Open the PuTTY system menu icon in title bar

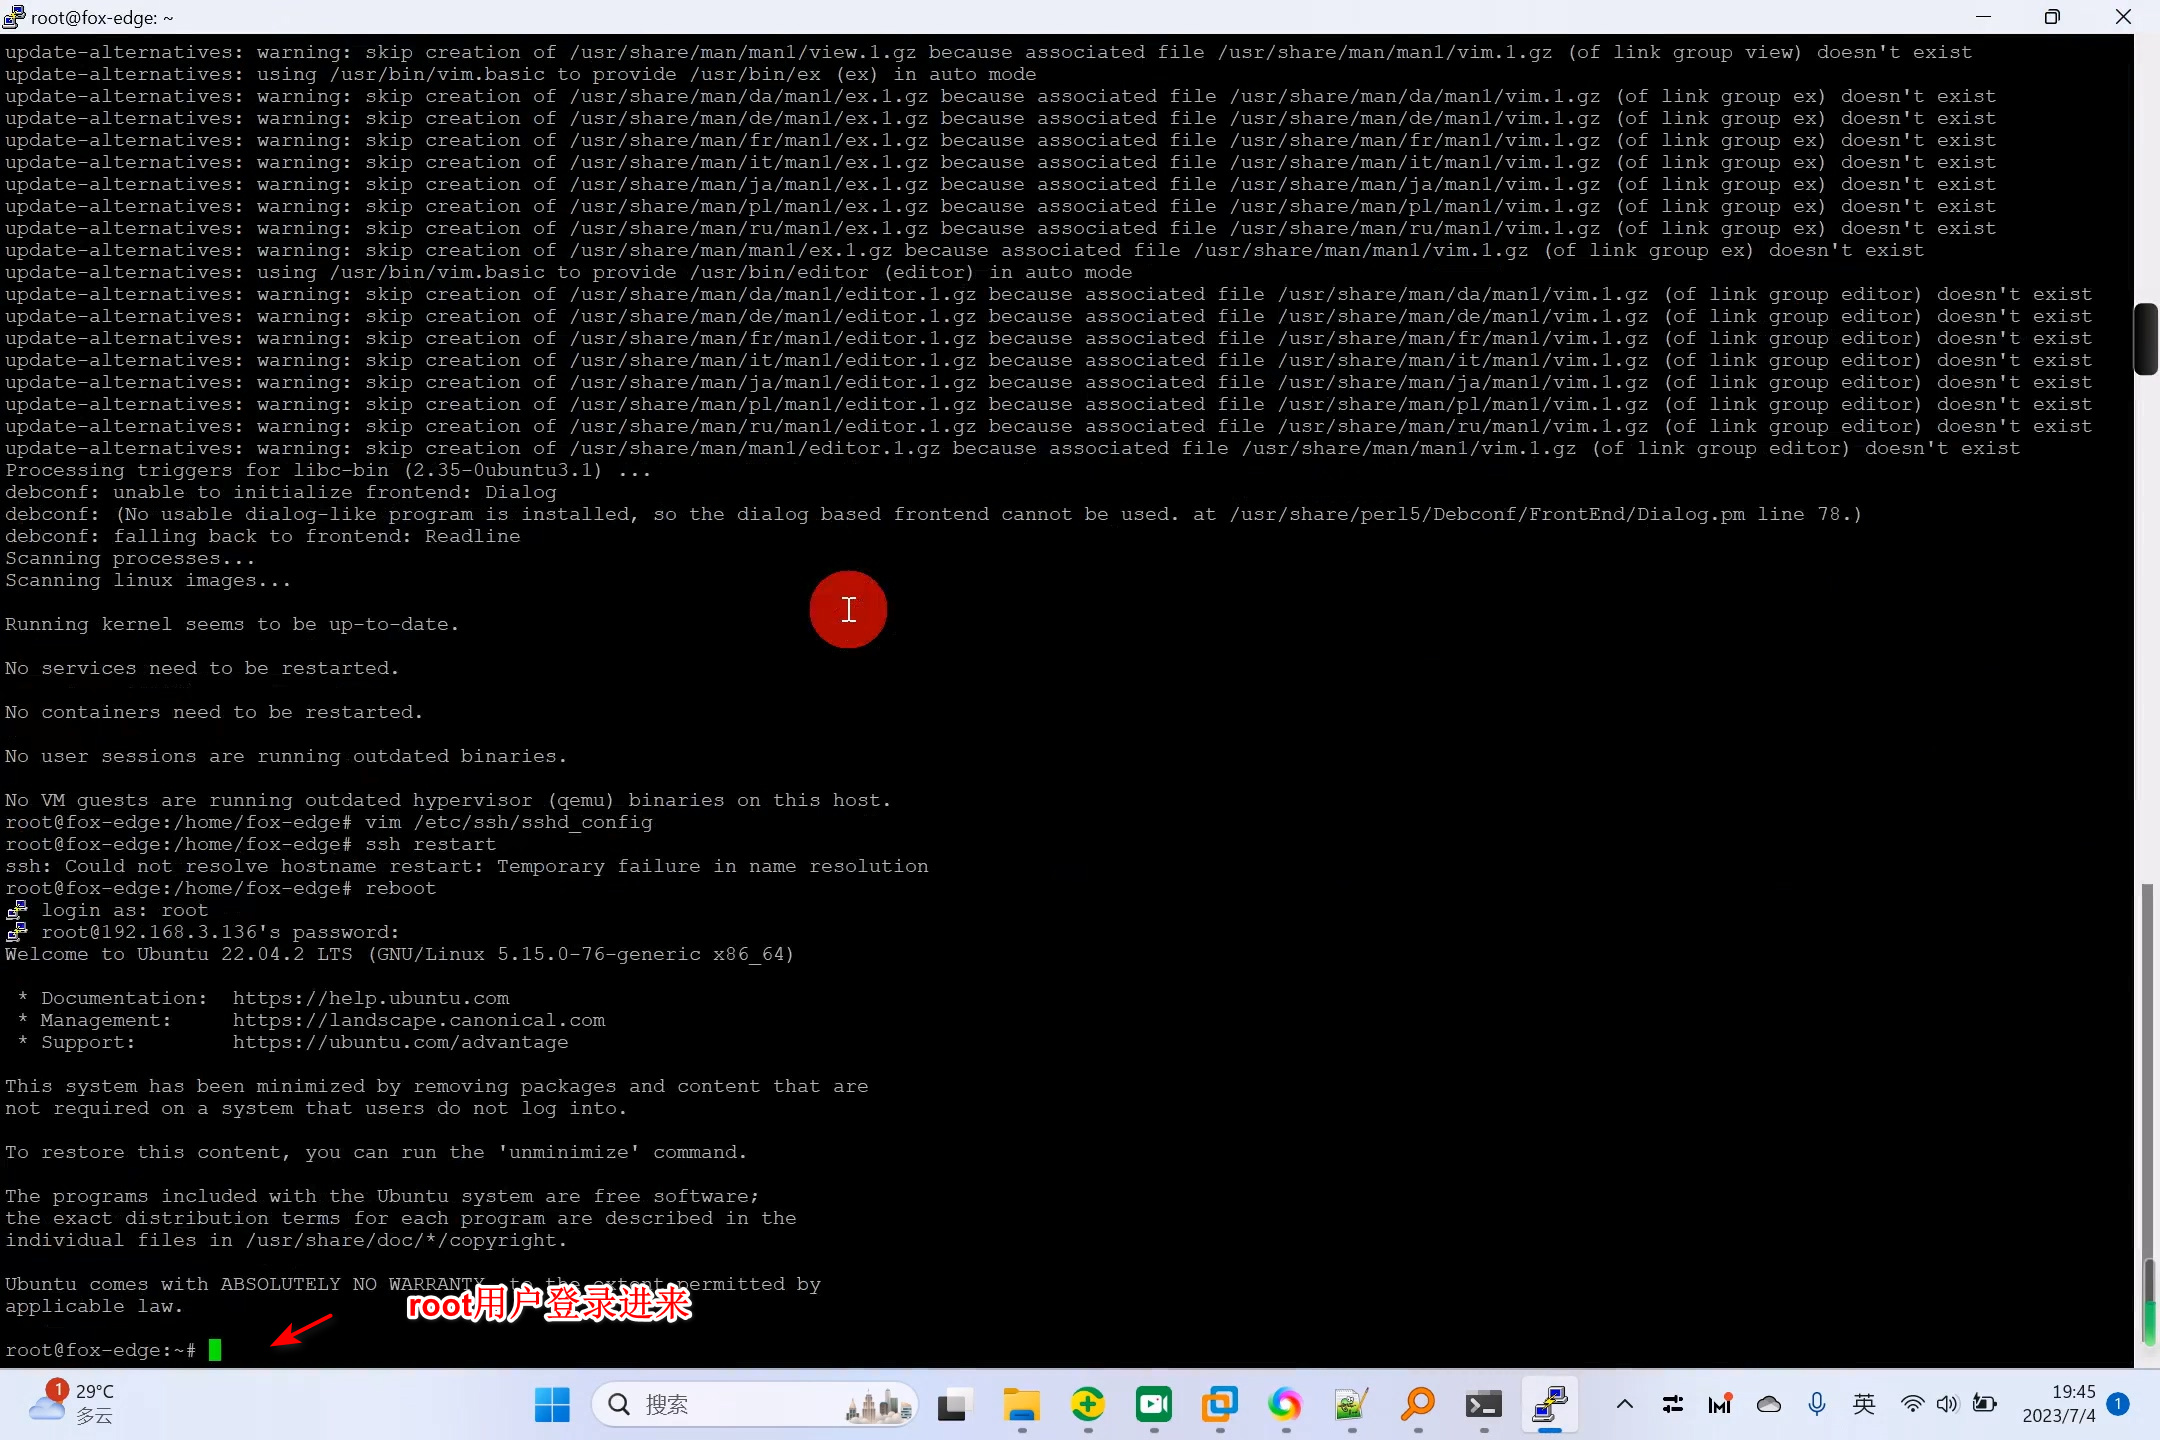tap(14, 17)
